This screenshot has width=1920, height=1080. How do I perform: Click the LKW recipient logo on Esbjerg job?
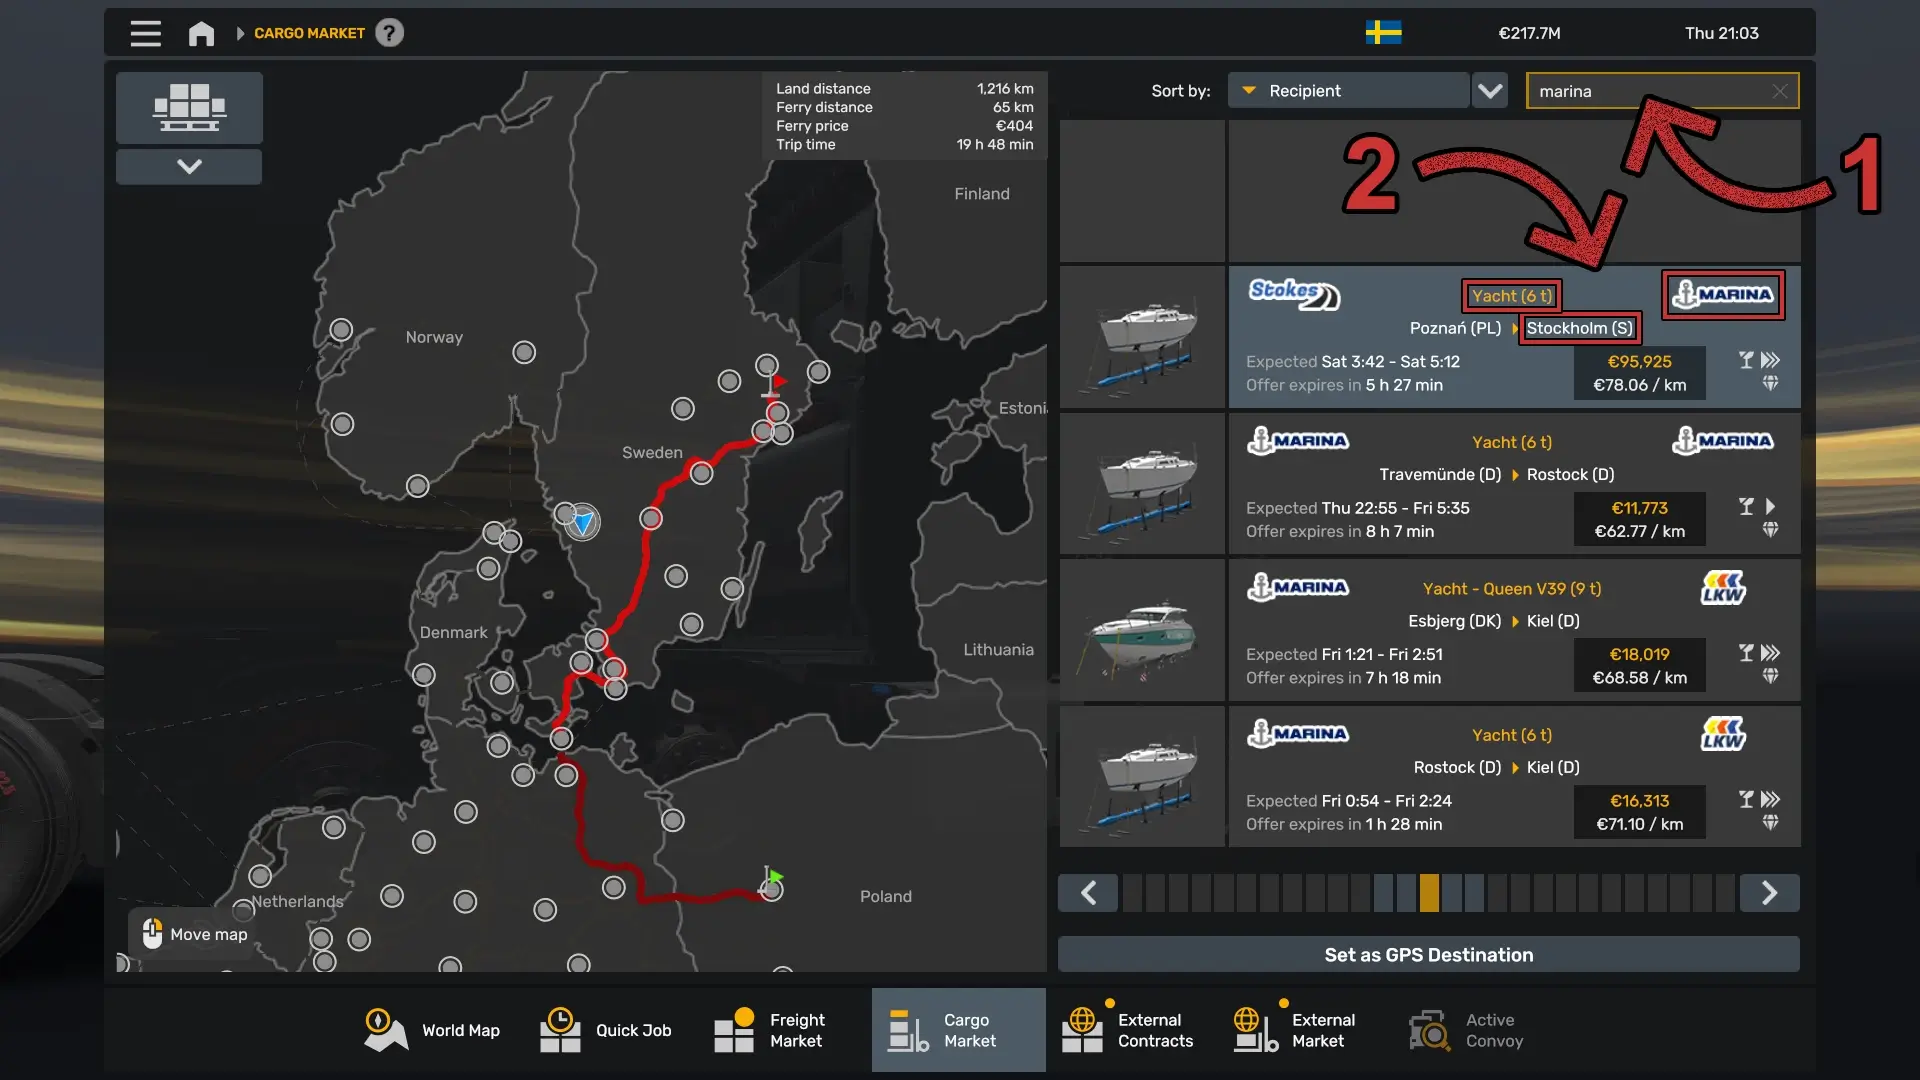[x=1723, y=588]
